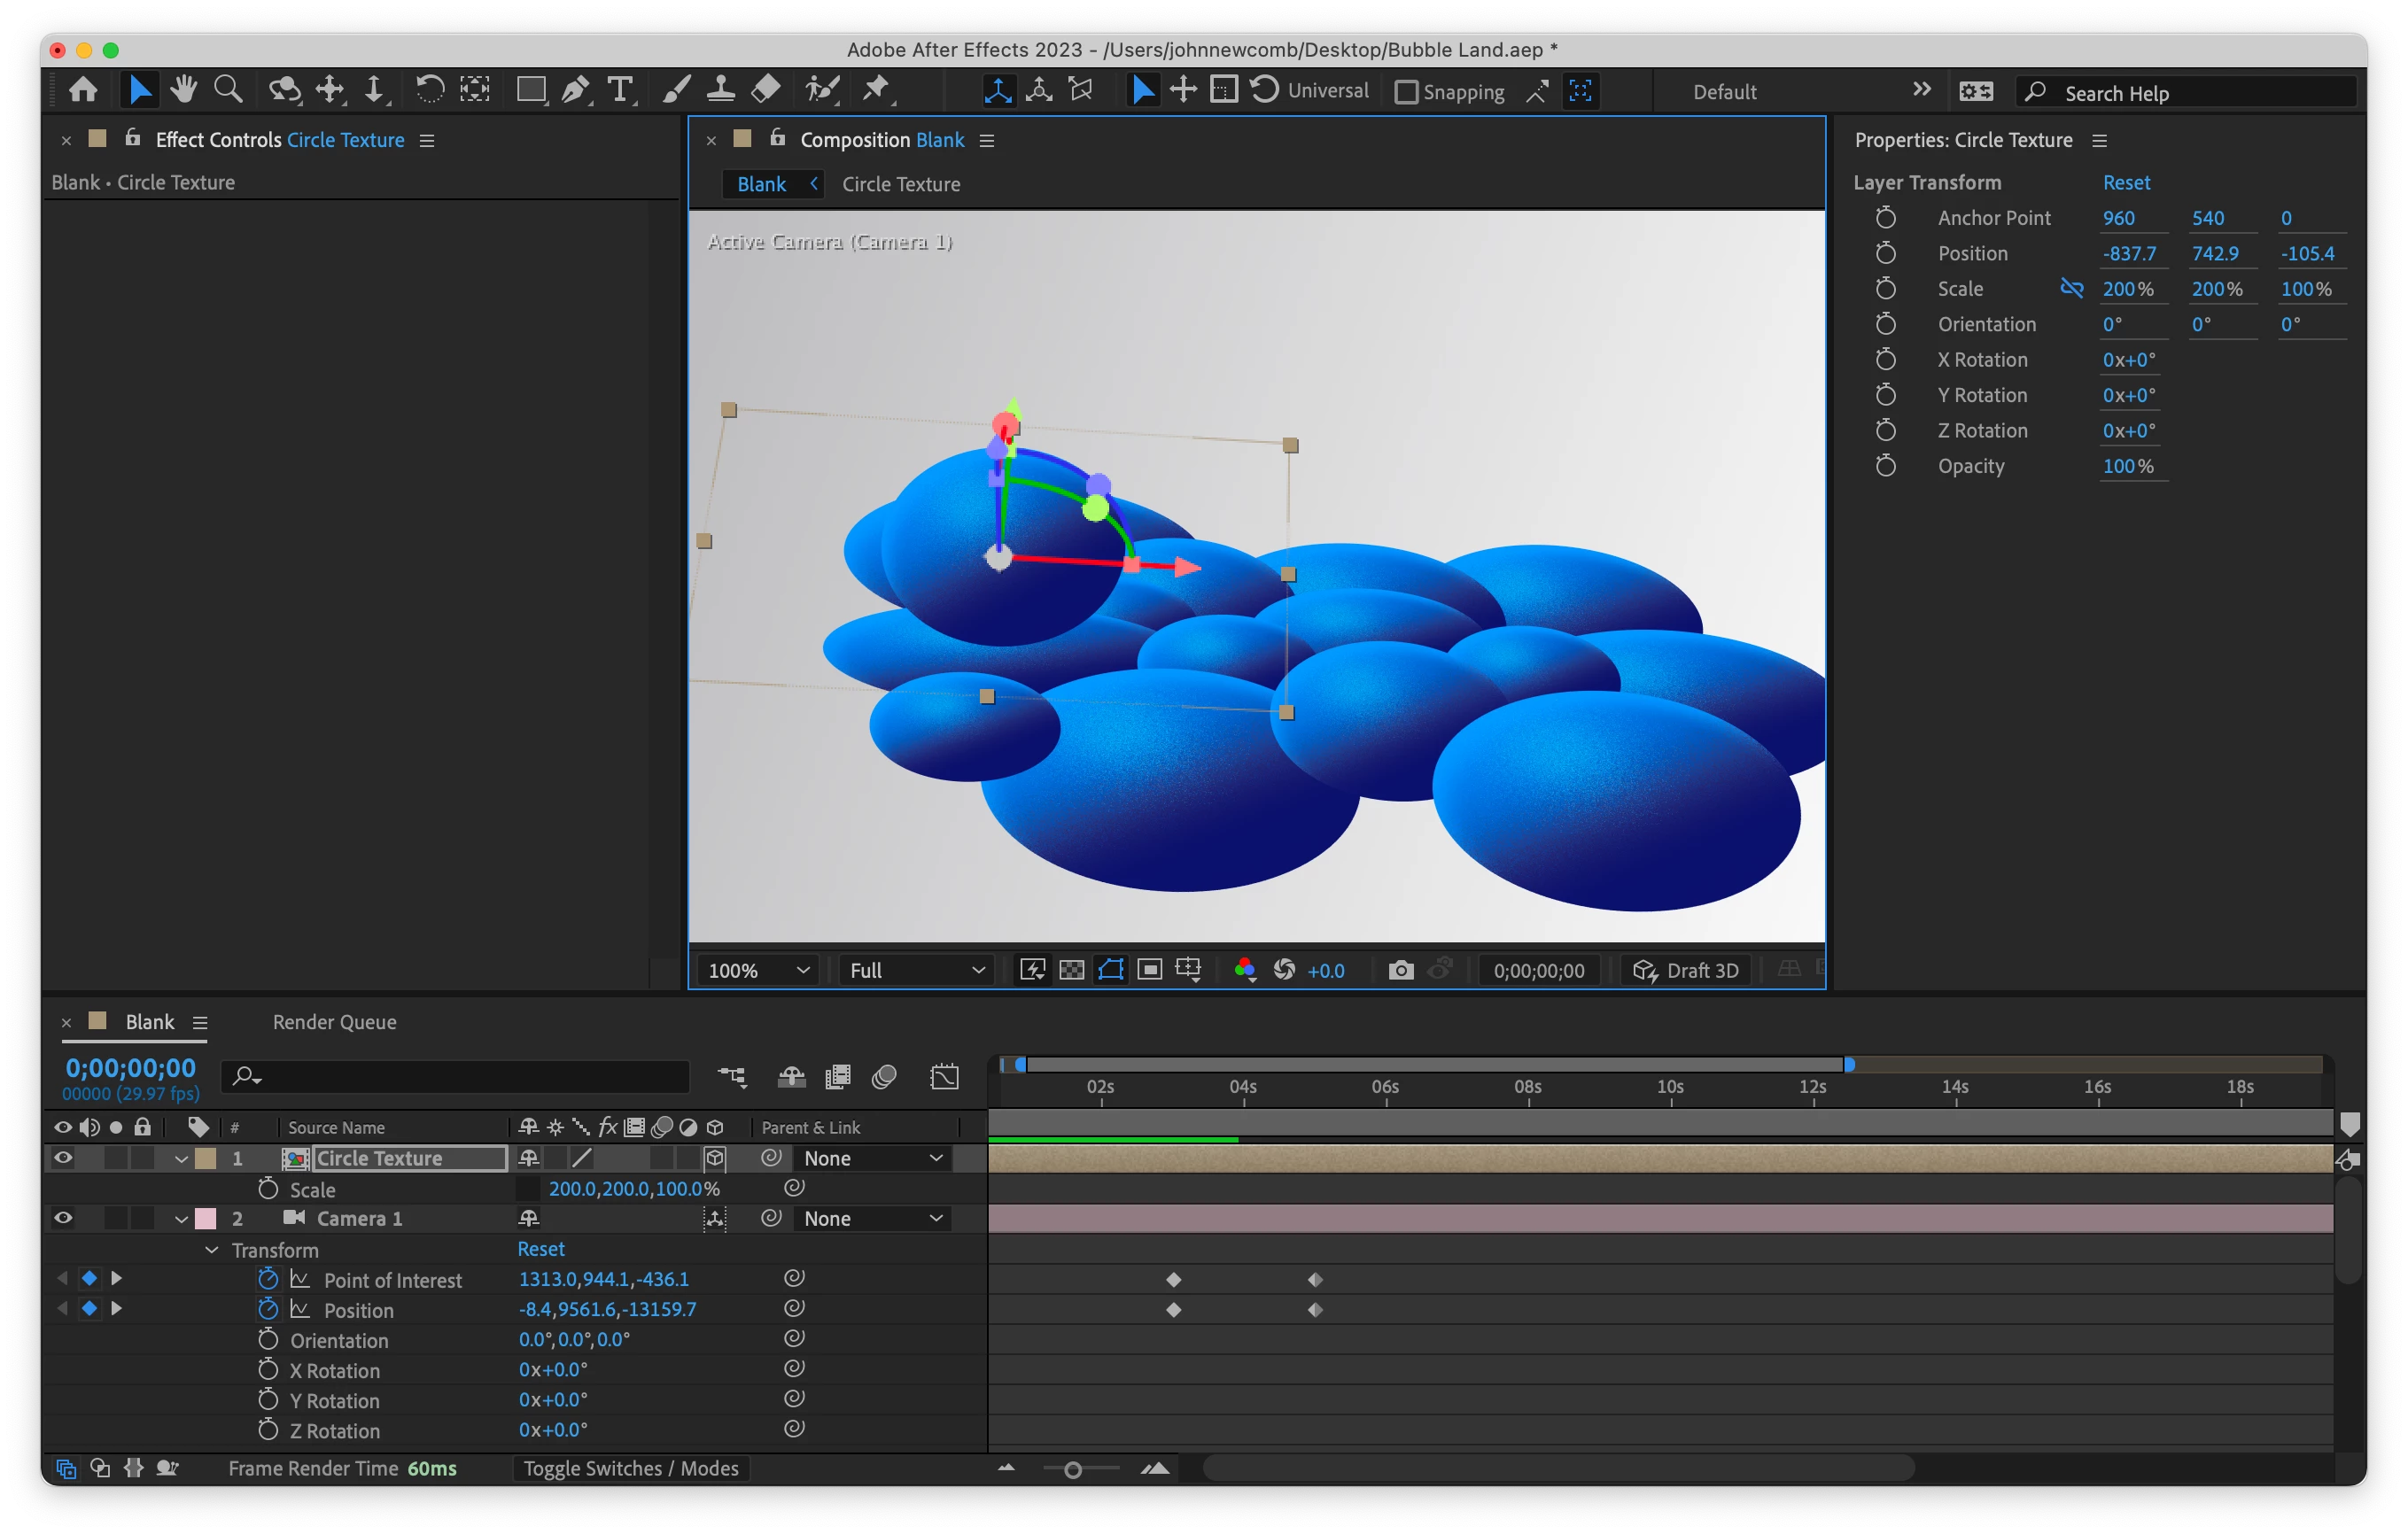Image resolution: width=2408 pixels, height=1534 pixels.
Task: Switch to the Render Queue tab
Action: [x=334, y=1022]
